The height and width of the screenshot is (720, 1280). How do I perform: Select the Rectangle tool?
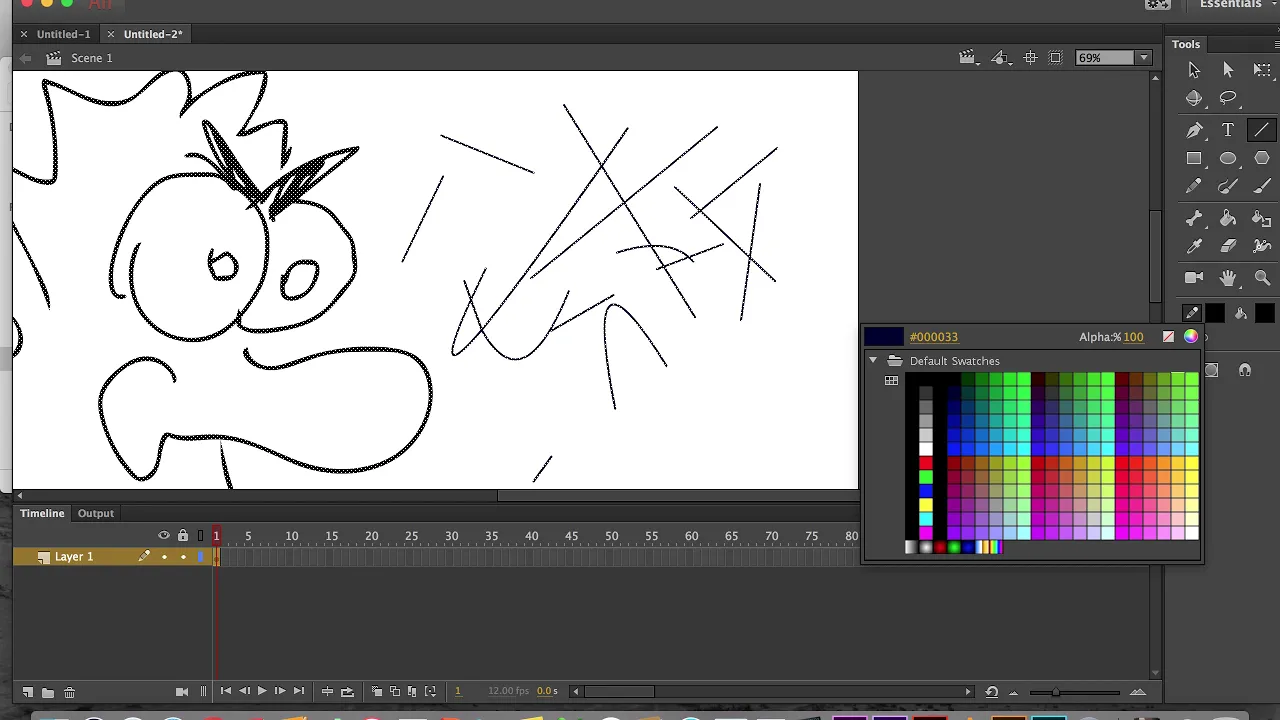1194,158
